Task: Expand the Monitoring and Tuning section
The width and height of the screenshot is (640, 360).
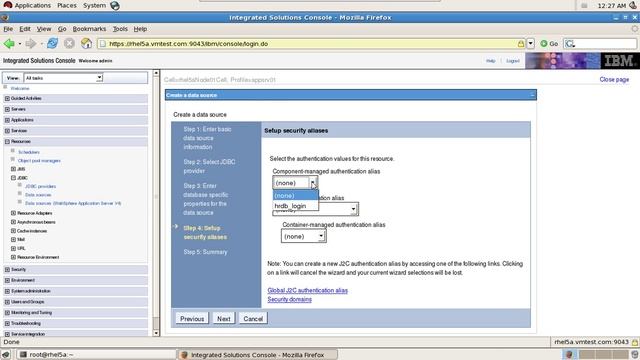Action: pos(7,313)
